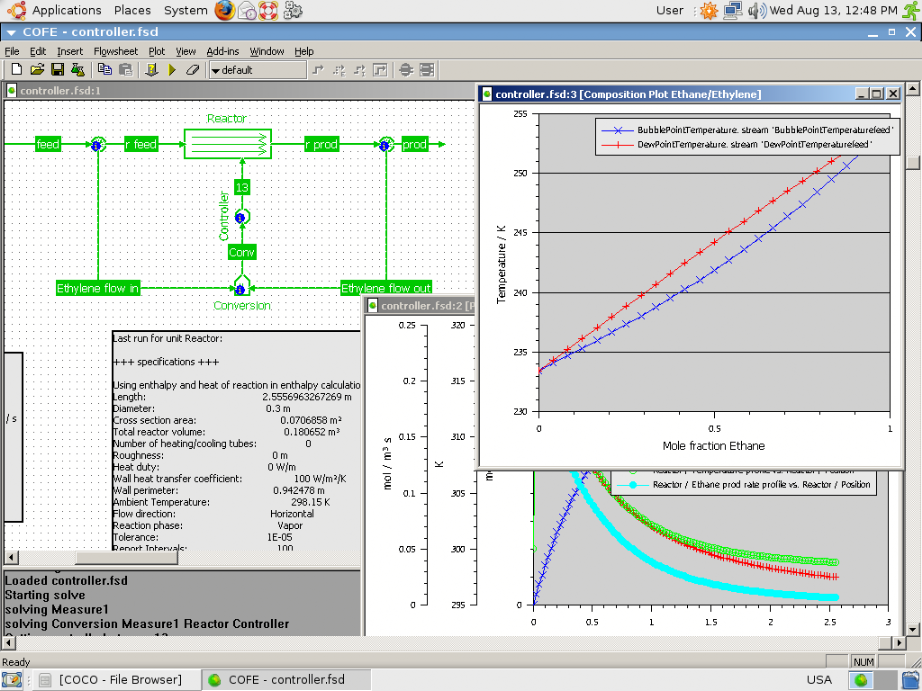This screenshot has height=691, width=922.
Task: Launch Firefox from the top panel
Action: pyautogui.click(x=224, y=10)
